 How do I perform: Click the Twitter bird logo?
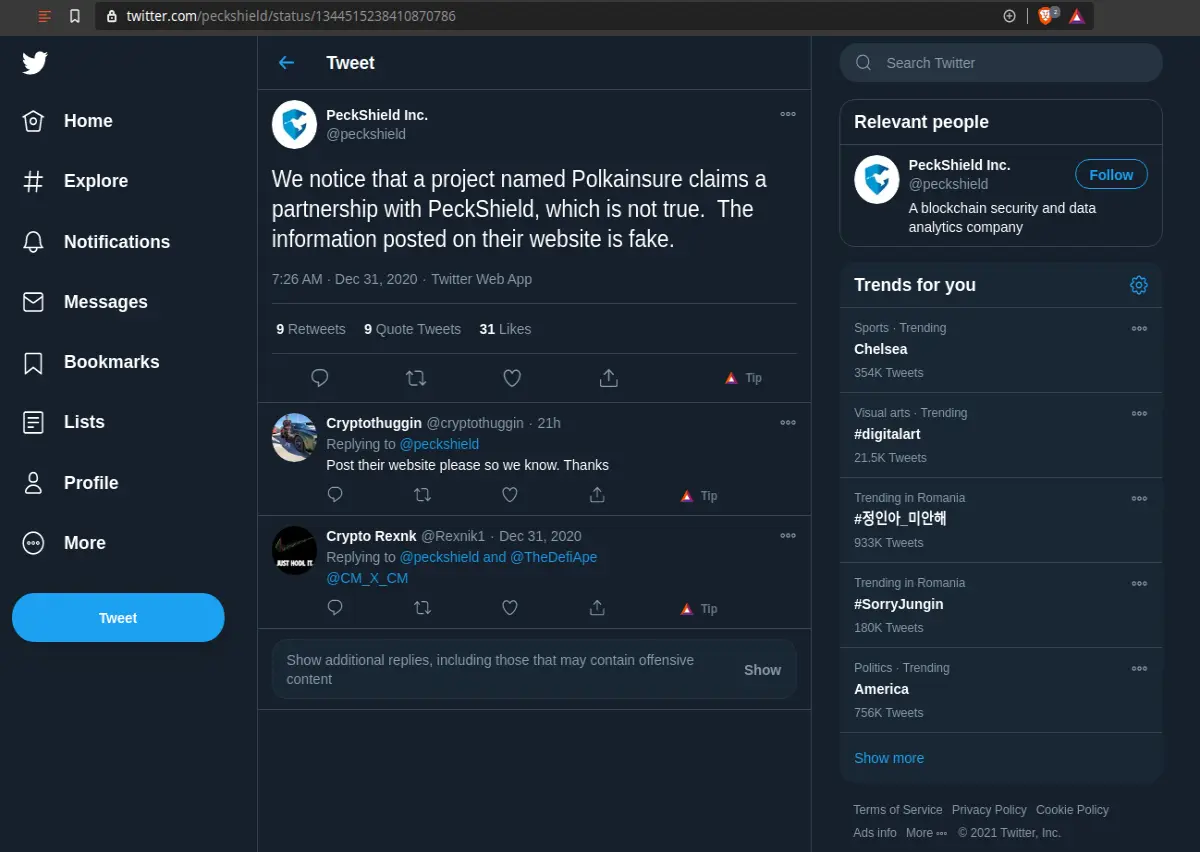[x=35, y=63]
